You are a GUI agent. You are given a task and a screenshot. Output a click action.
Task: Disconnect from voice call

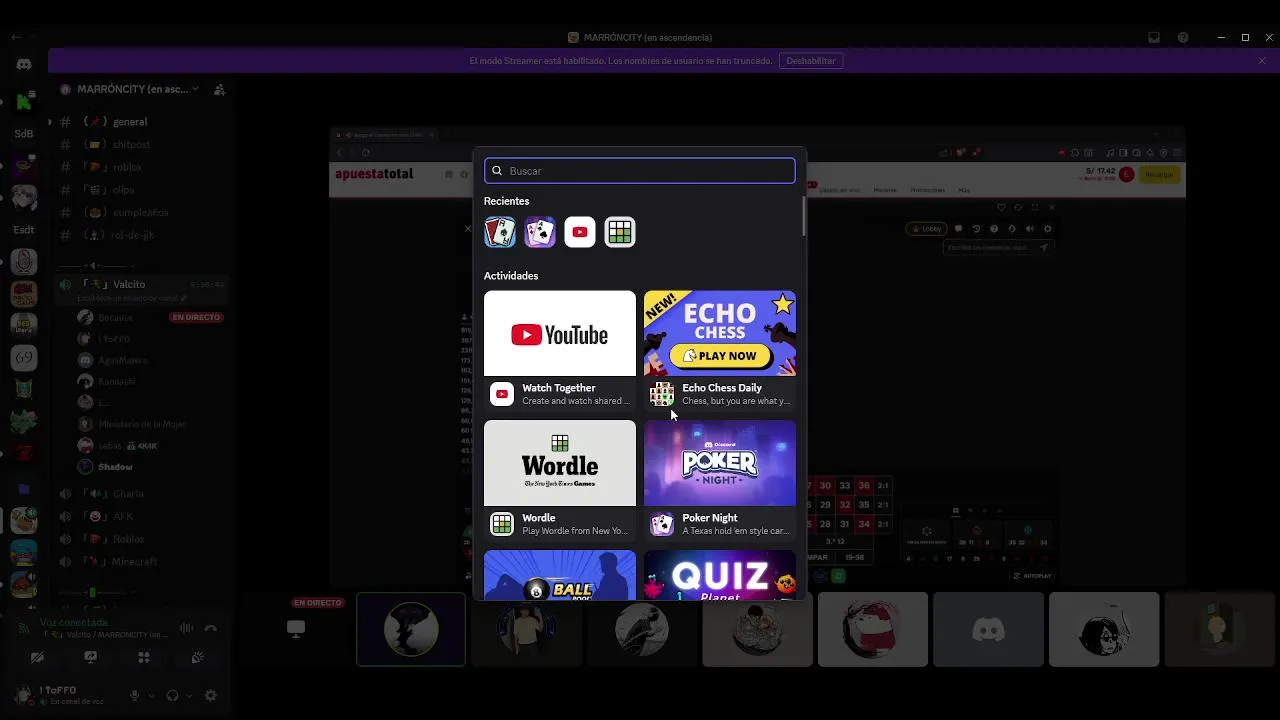(x=210, y=628)
